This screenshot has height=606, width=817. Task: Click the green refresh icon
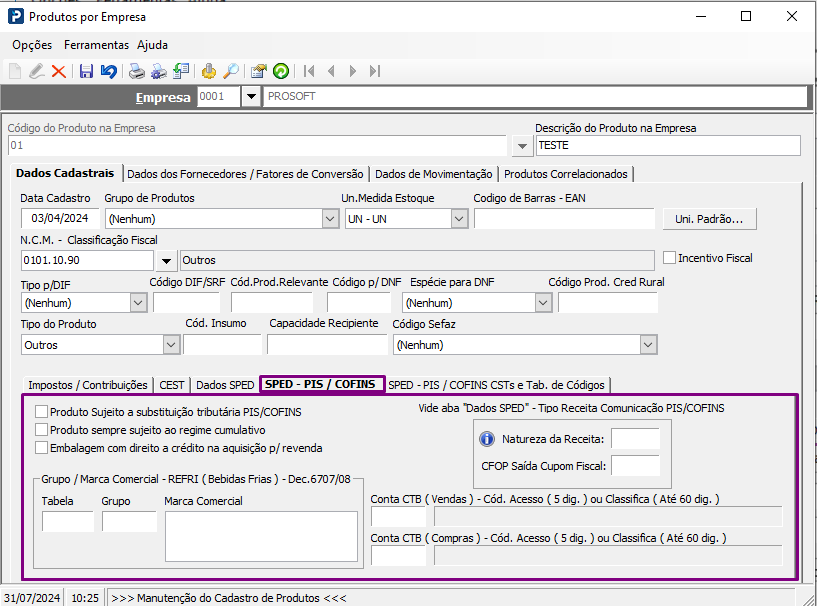[x=281, y=71]
